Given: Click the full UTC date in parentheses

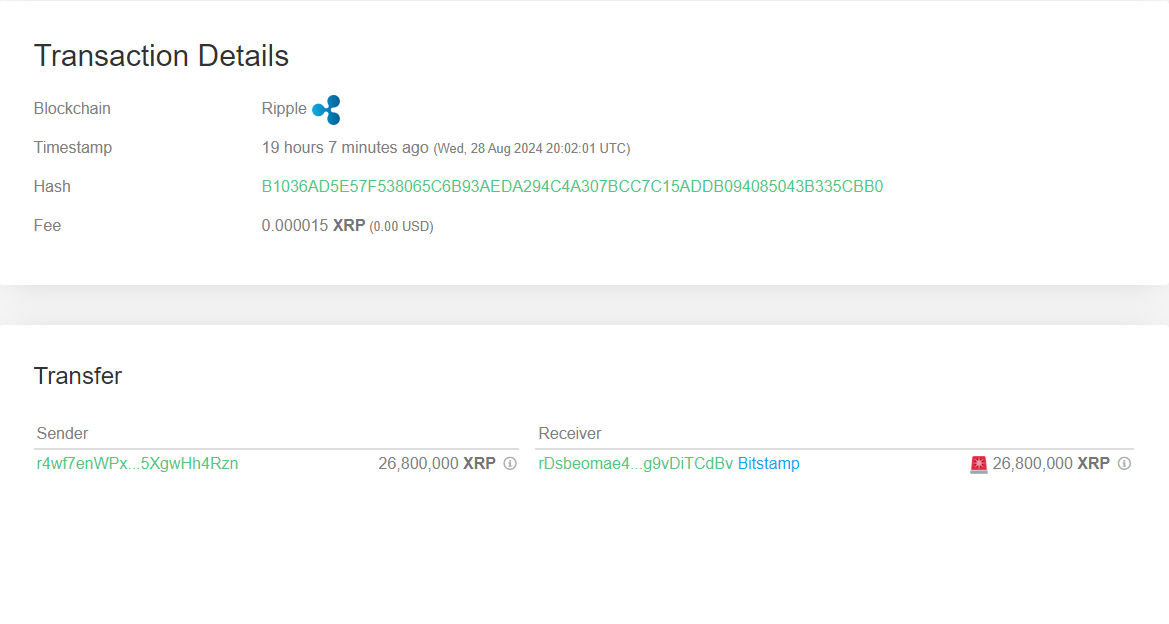Looking at the screenshot, I should [531, 149].
